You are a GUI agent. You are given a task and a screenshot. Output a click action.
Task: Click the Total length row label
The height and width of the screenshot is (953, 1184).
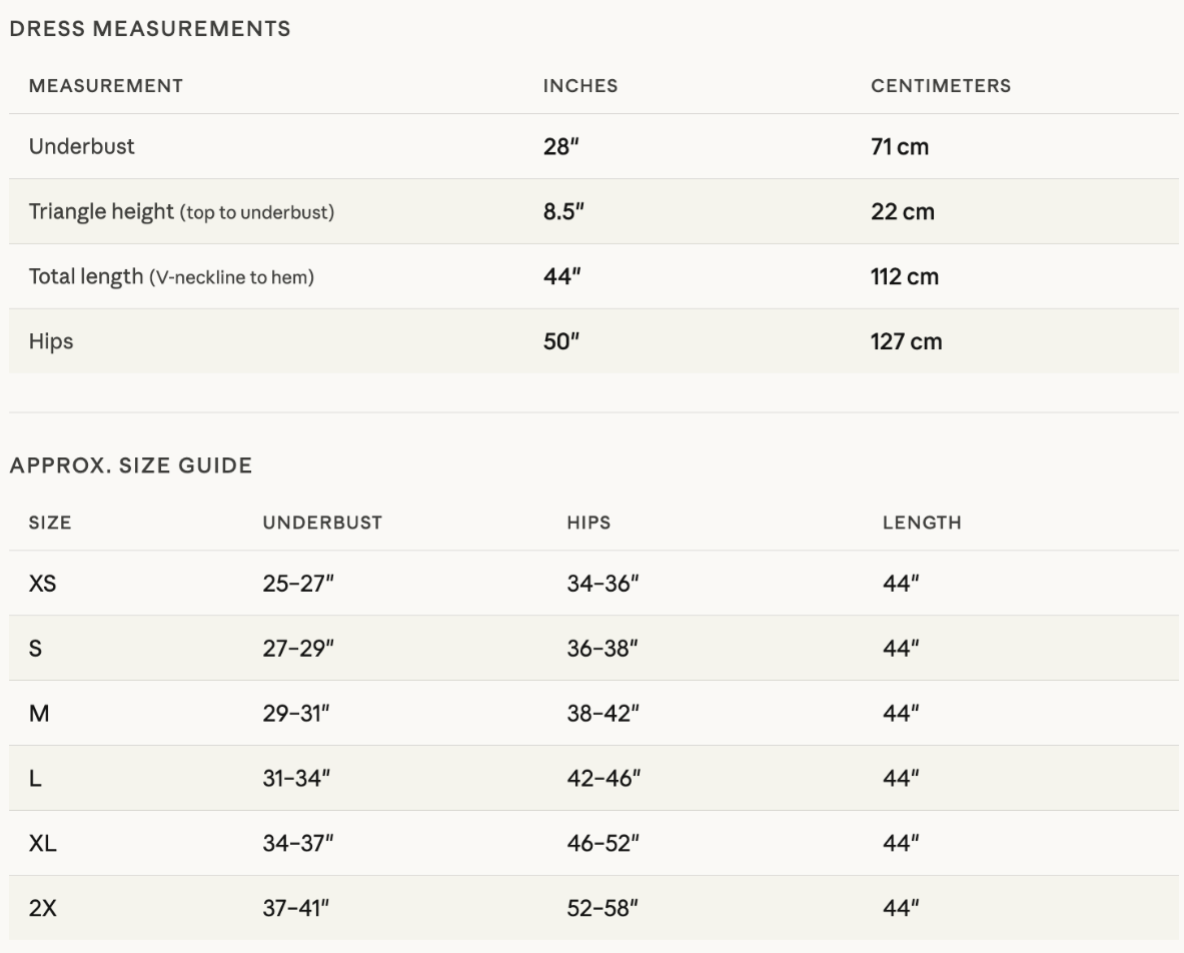click(171, 276)
